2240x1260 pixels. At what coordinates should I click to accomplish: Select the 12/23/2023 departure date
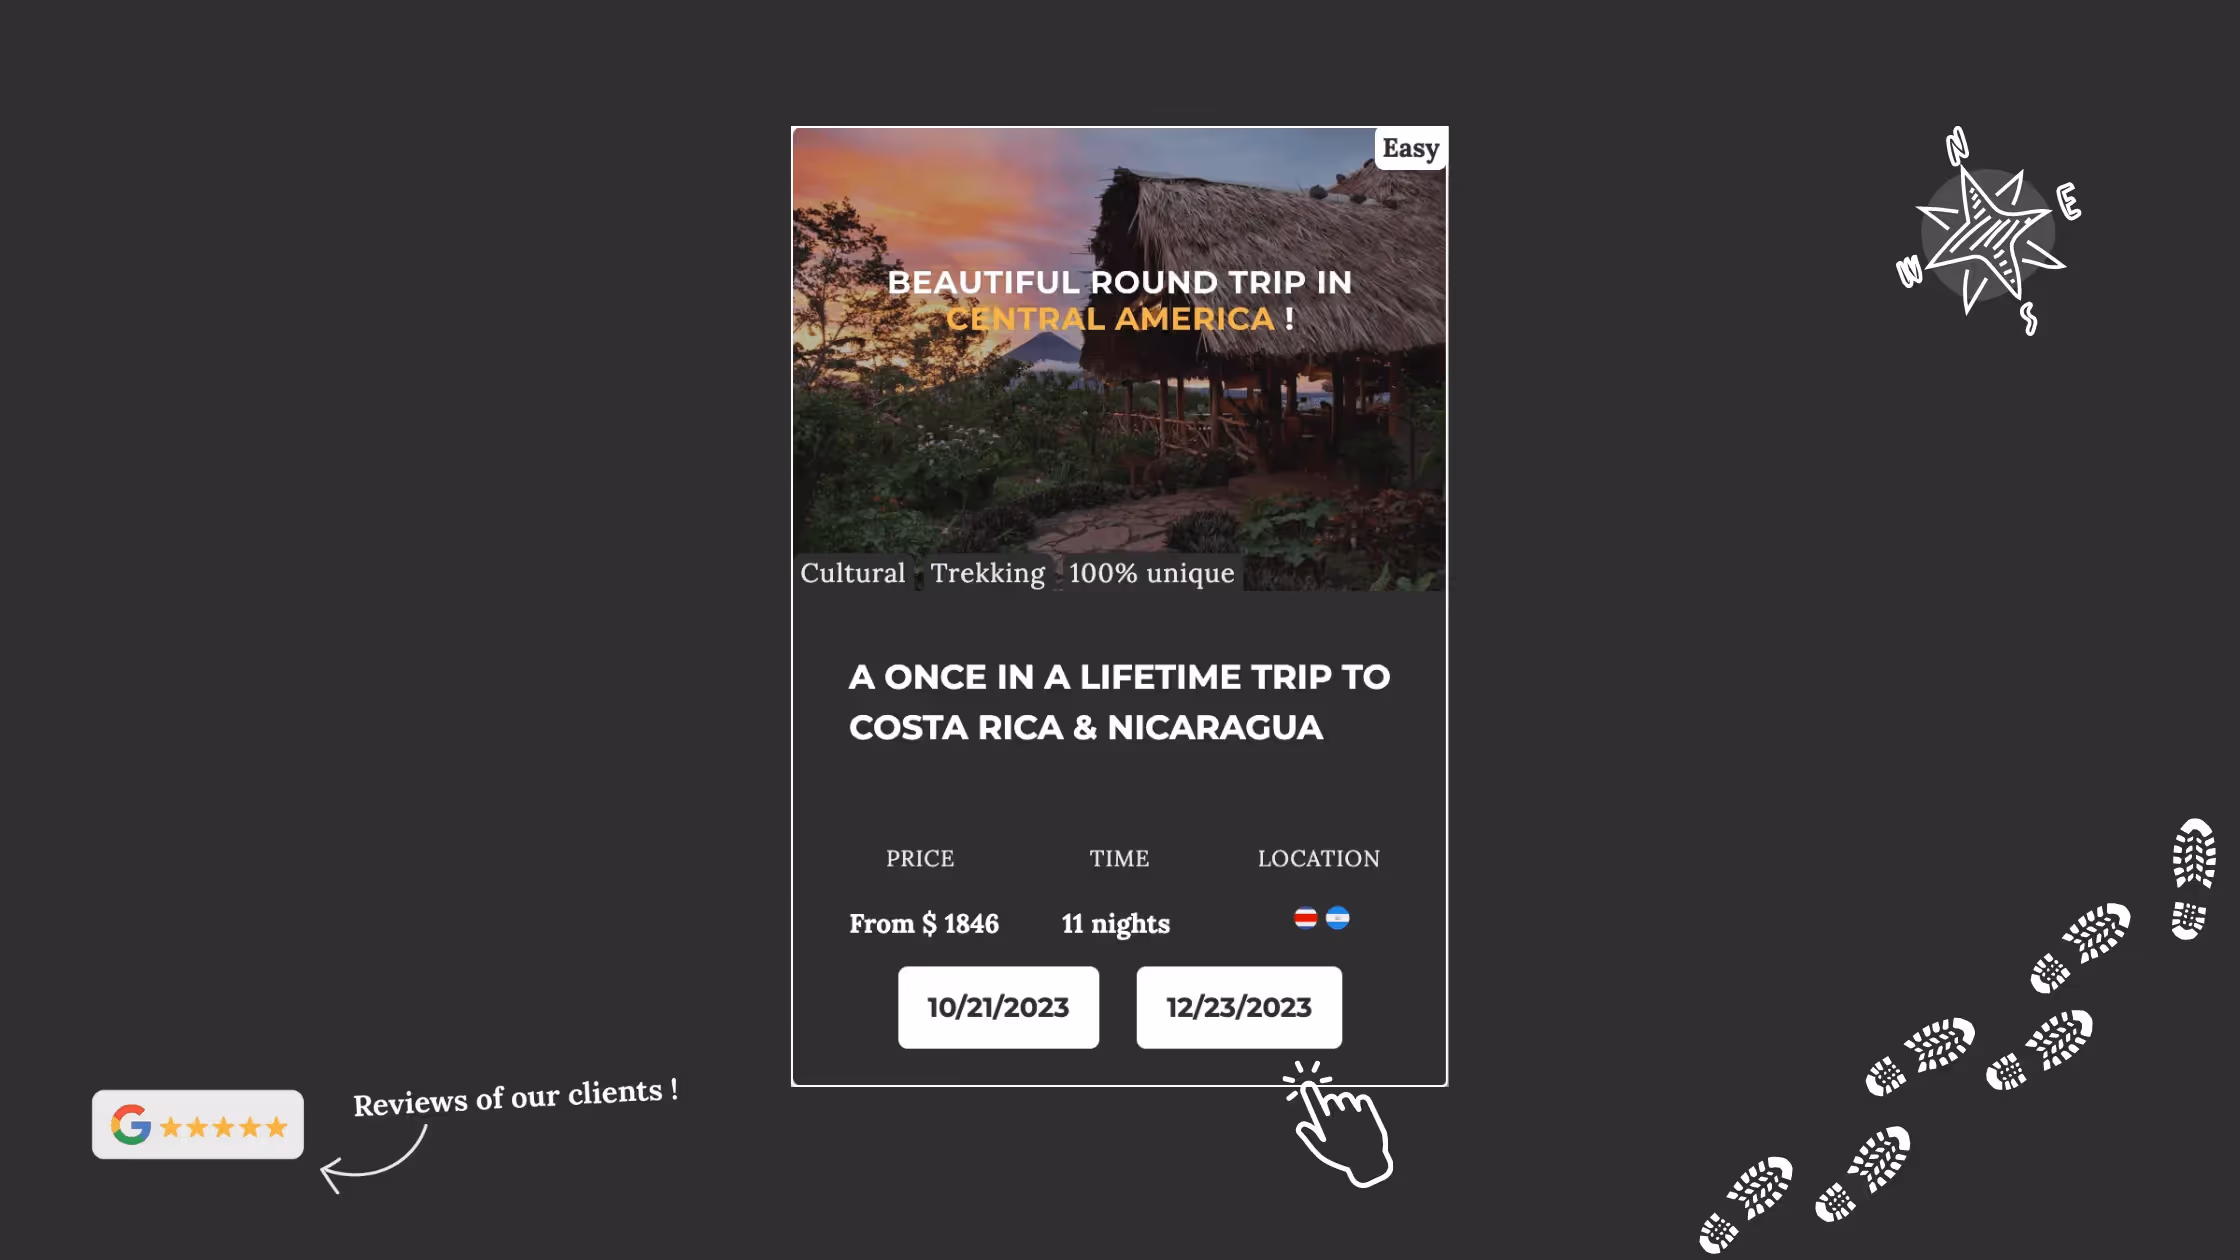1239,1007
